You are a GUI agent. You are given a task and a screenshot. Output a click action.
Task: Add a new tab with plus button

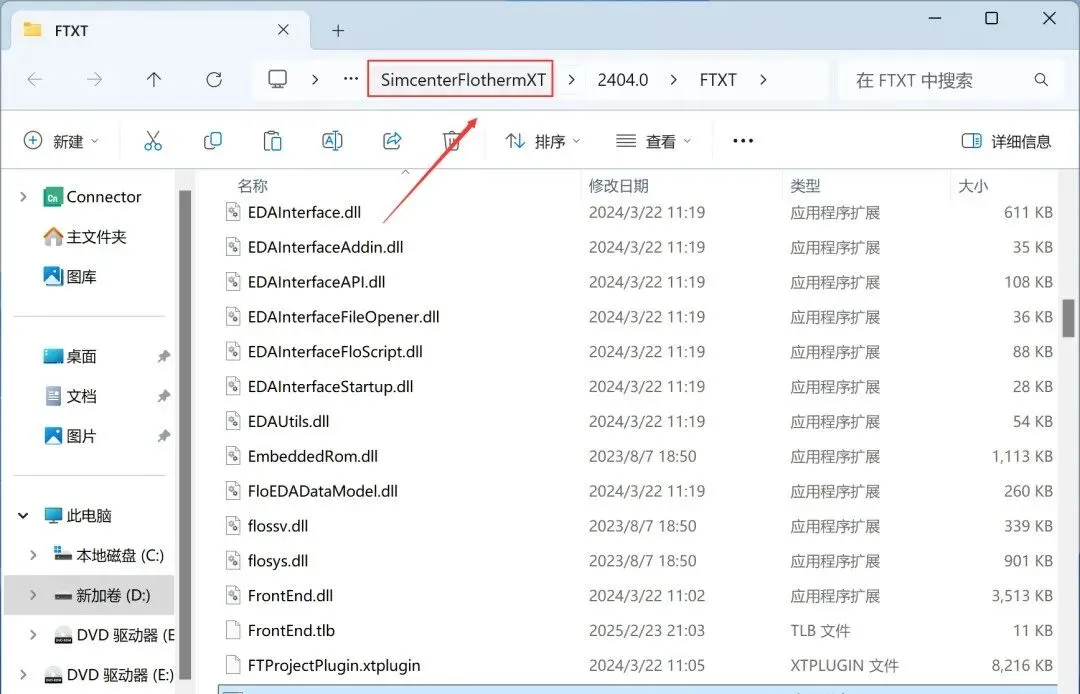(338, 30)
